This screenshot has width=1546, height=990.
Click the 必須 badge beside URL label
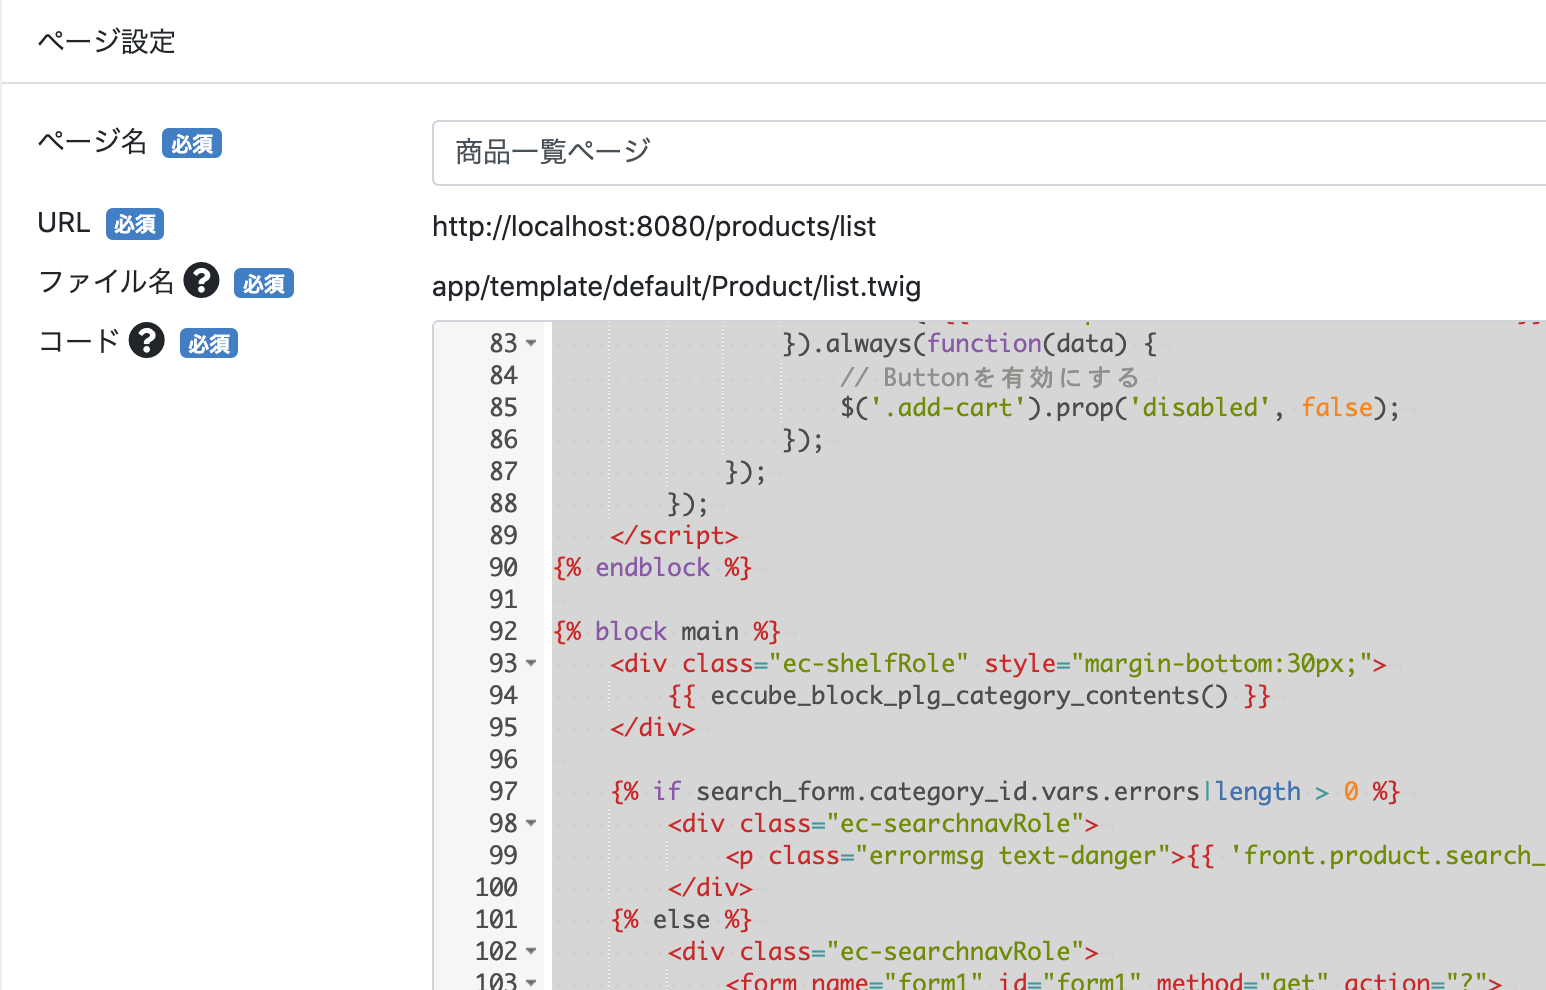135,224
